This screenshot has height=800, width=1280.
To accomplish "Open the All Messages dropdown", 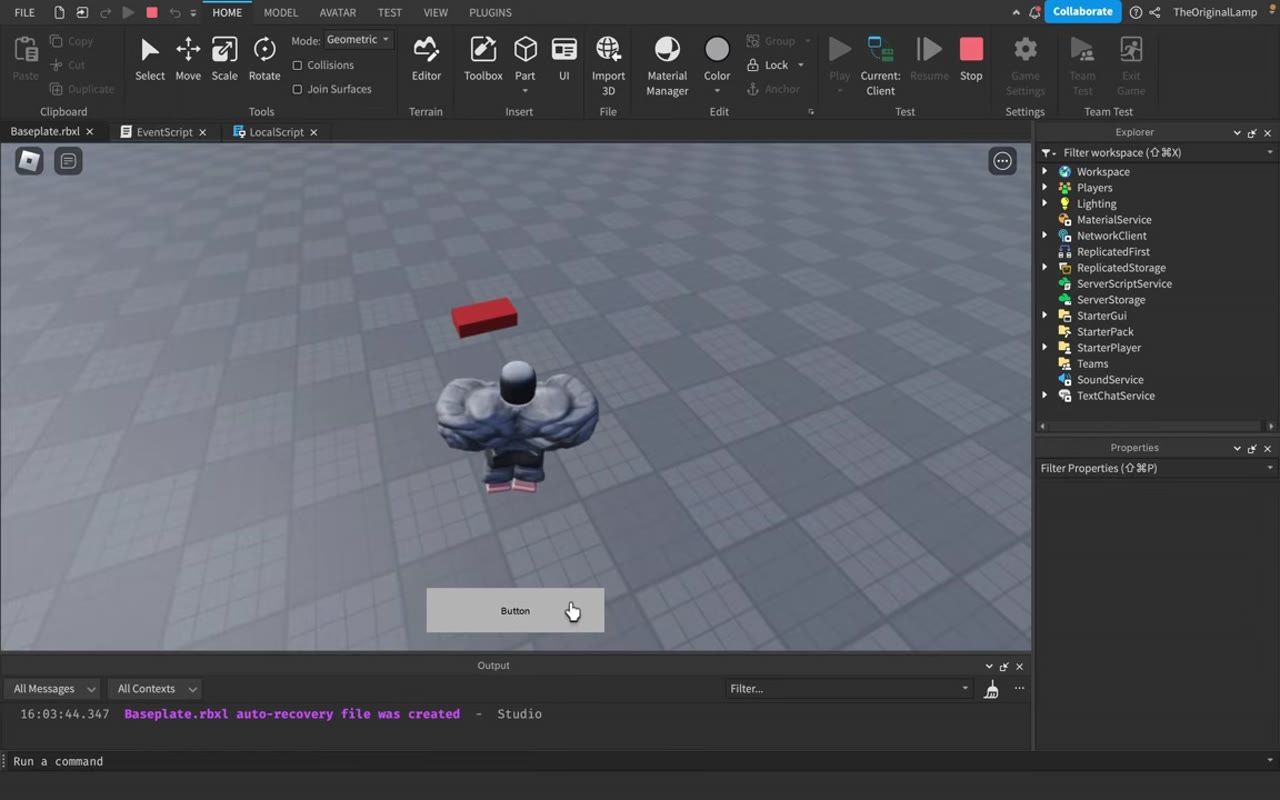I will (x=54, y=689).
